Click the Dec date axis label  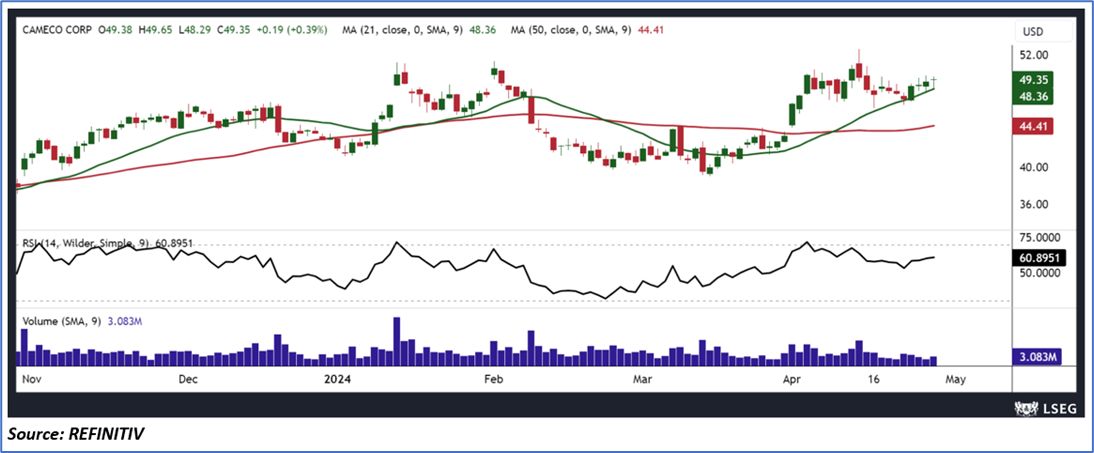tap(188, 380)
